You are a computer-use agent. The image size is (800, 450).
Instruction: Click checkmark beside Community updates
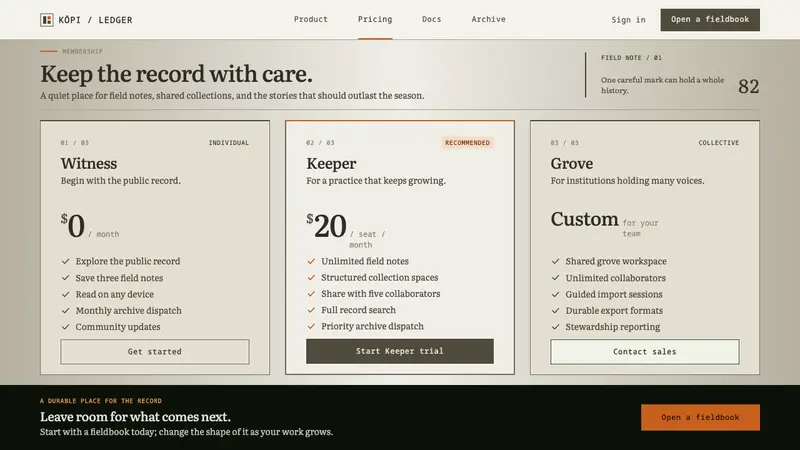[x=65, y=327]
